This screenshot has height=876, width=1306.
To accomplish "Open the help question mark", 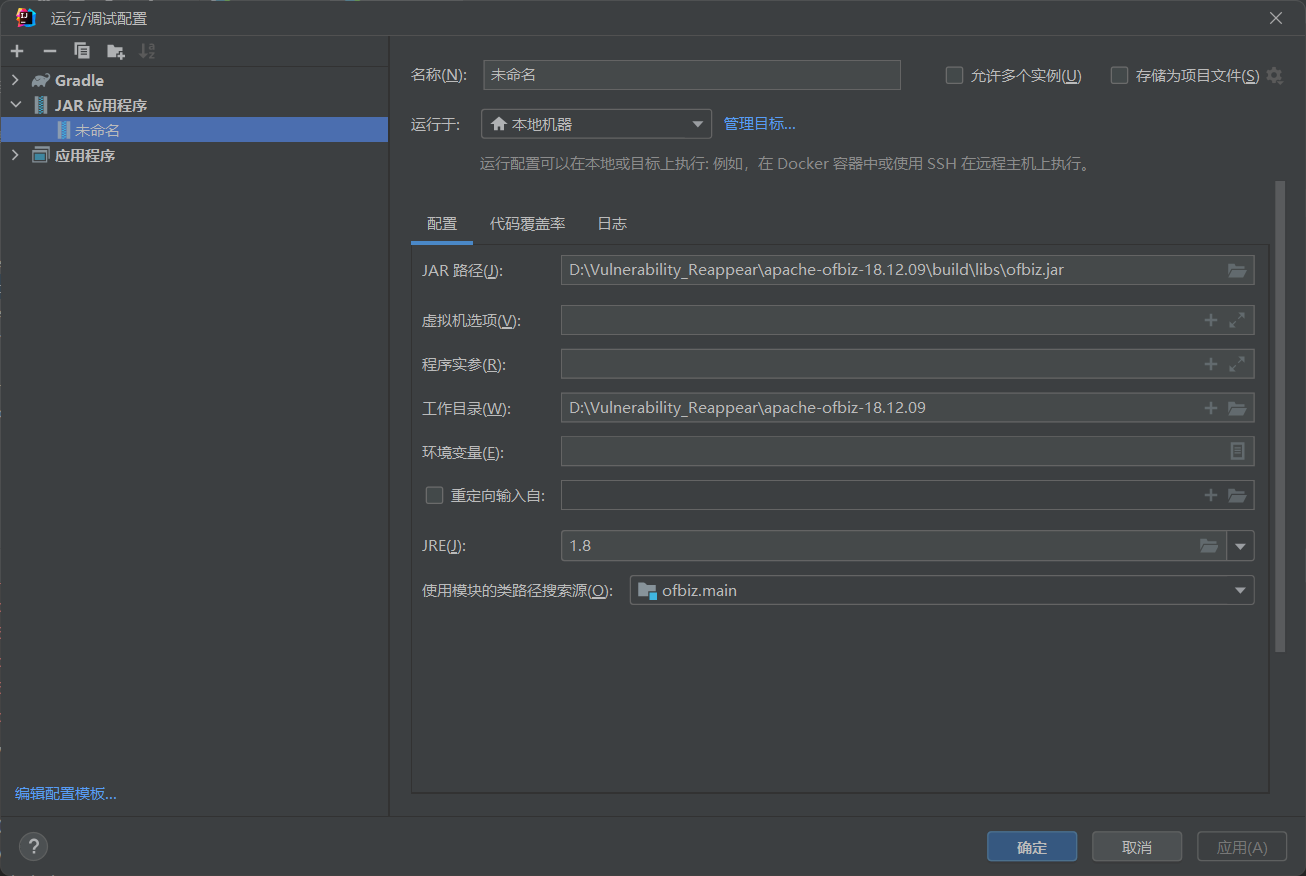I will pyautogui.click(x=33, y=847).
